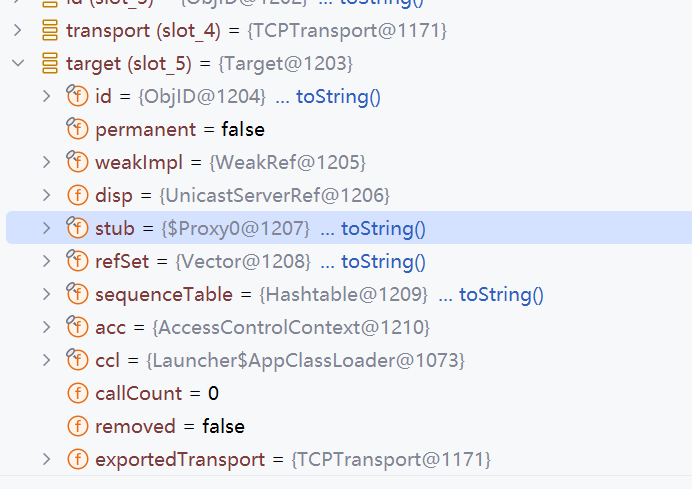Collapse the target (slot_5) node
Viewport: 692px width, 489px height.
pyautogui.click(x=18, y=63)
